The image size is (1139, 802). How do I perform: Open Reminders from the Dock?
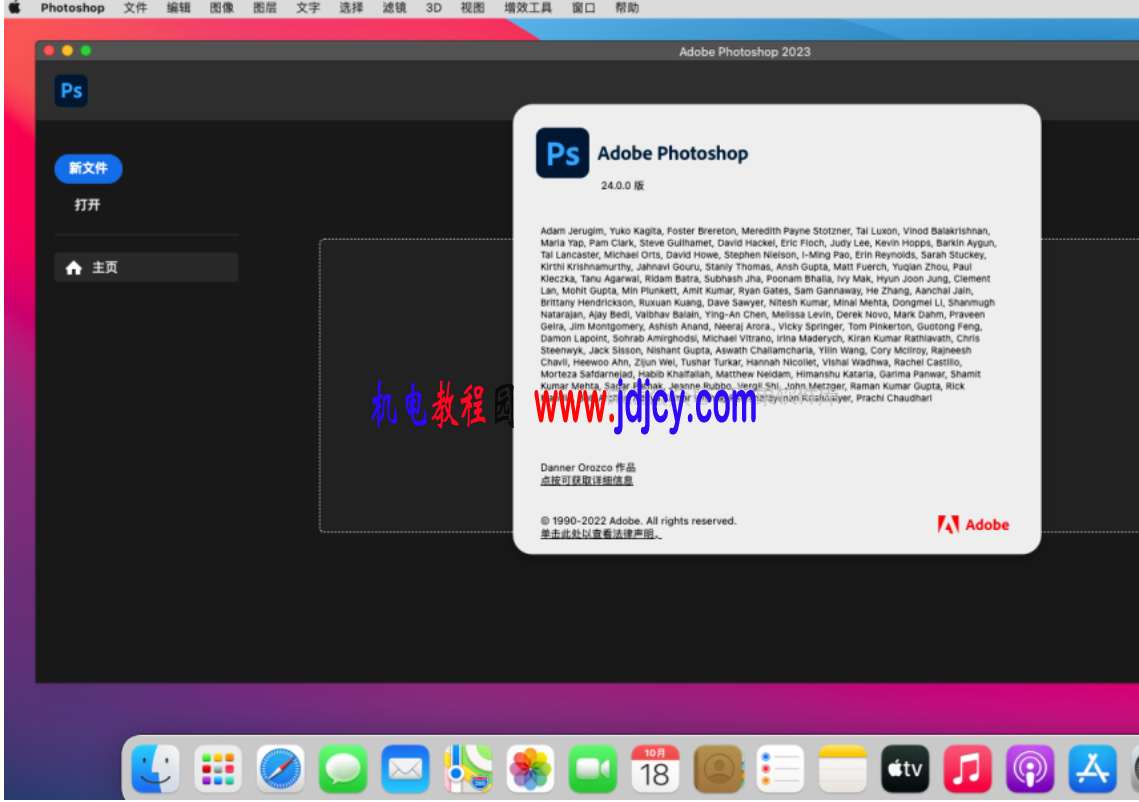[780, 769]
